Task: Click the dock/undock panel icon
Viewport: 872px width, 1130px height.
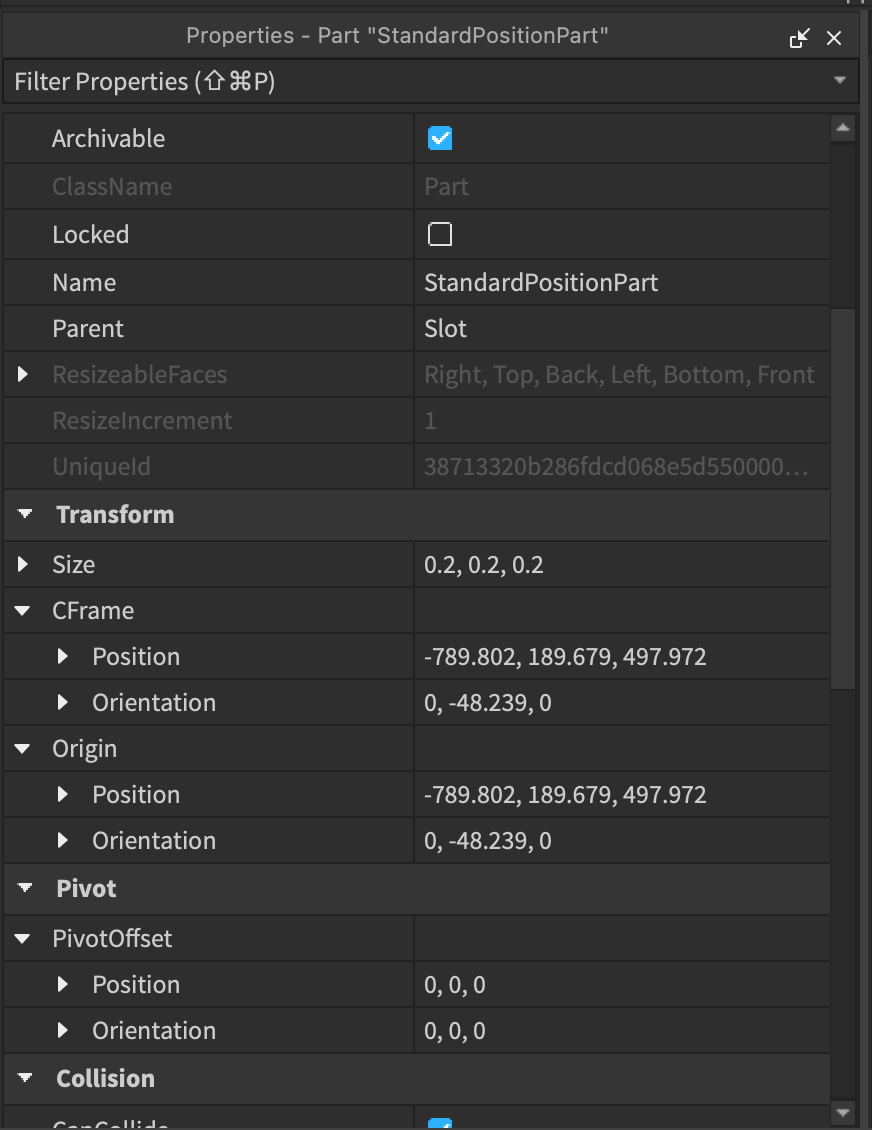Action: coord(801,38)
